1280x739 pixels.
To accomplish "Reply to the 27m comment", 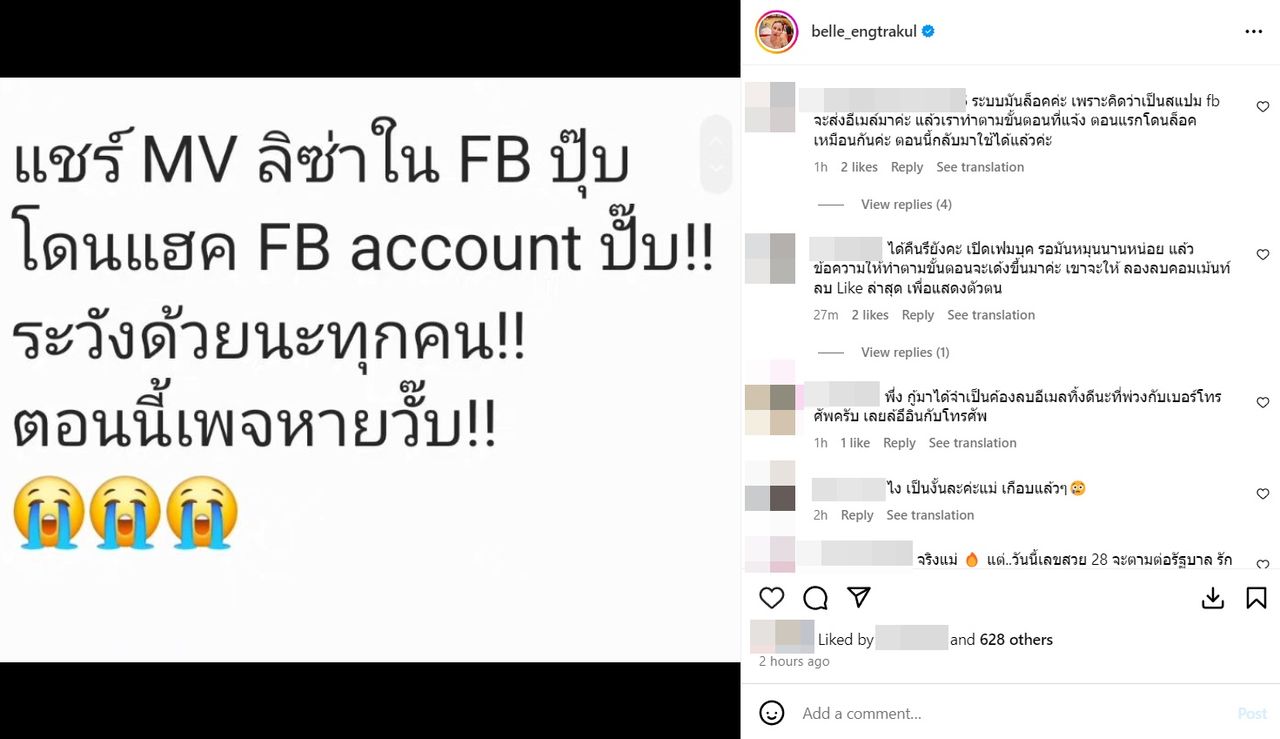I will coord(918,315).
